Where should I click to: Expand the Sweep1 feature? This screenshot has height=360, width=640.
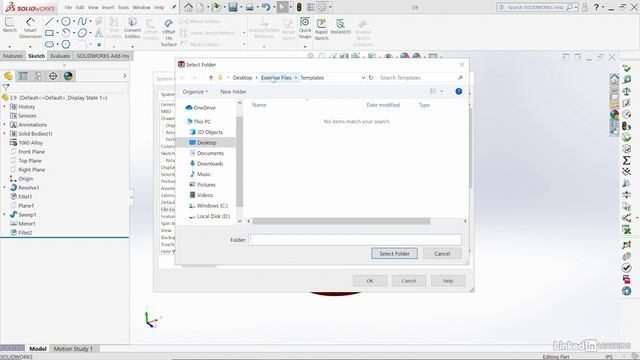[x=5, y=214]
